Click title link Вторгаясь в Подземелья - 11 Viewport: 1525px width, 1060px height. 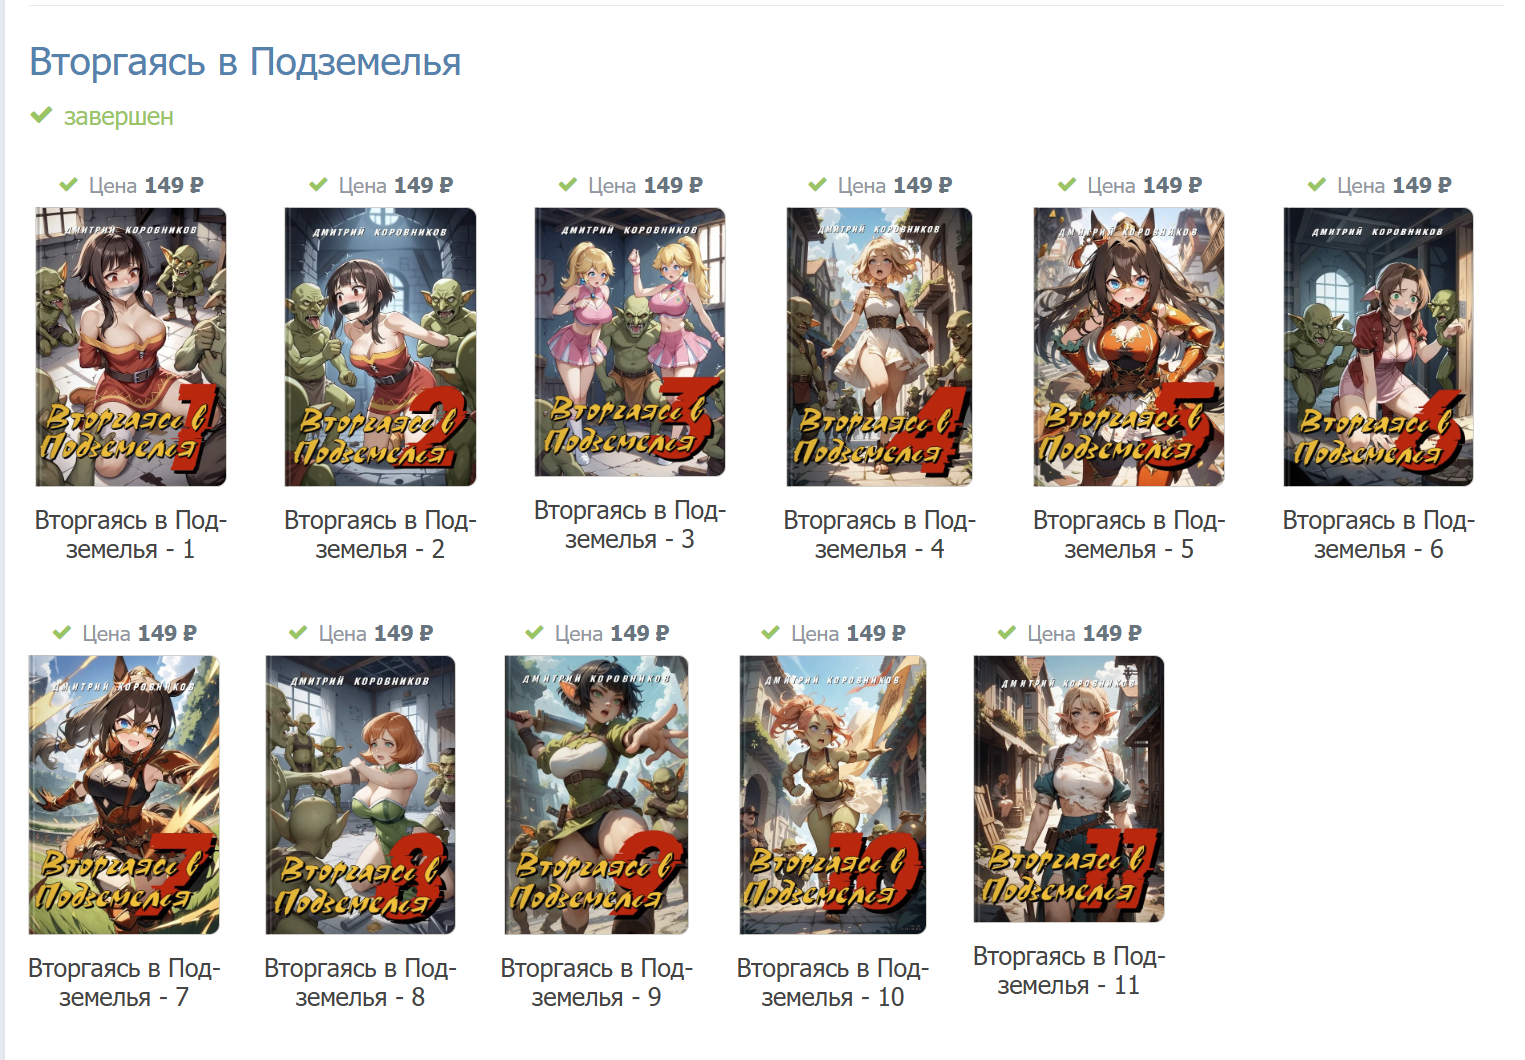pyautogui.click(x=1069, y=971)
